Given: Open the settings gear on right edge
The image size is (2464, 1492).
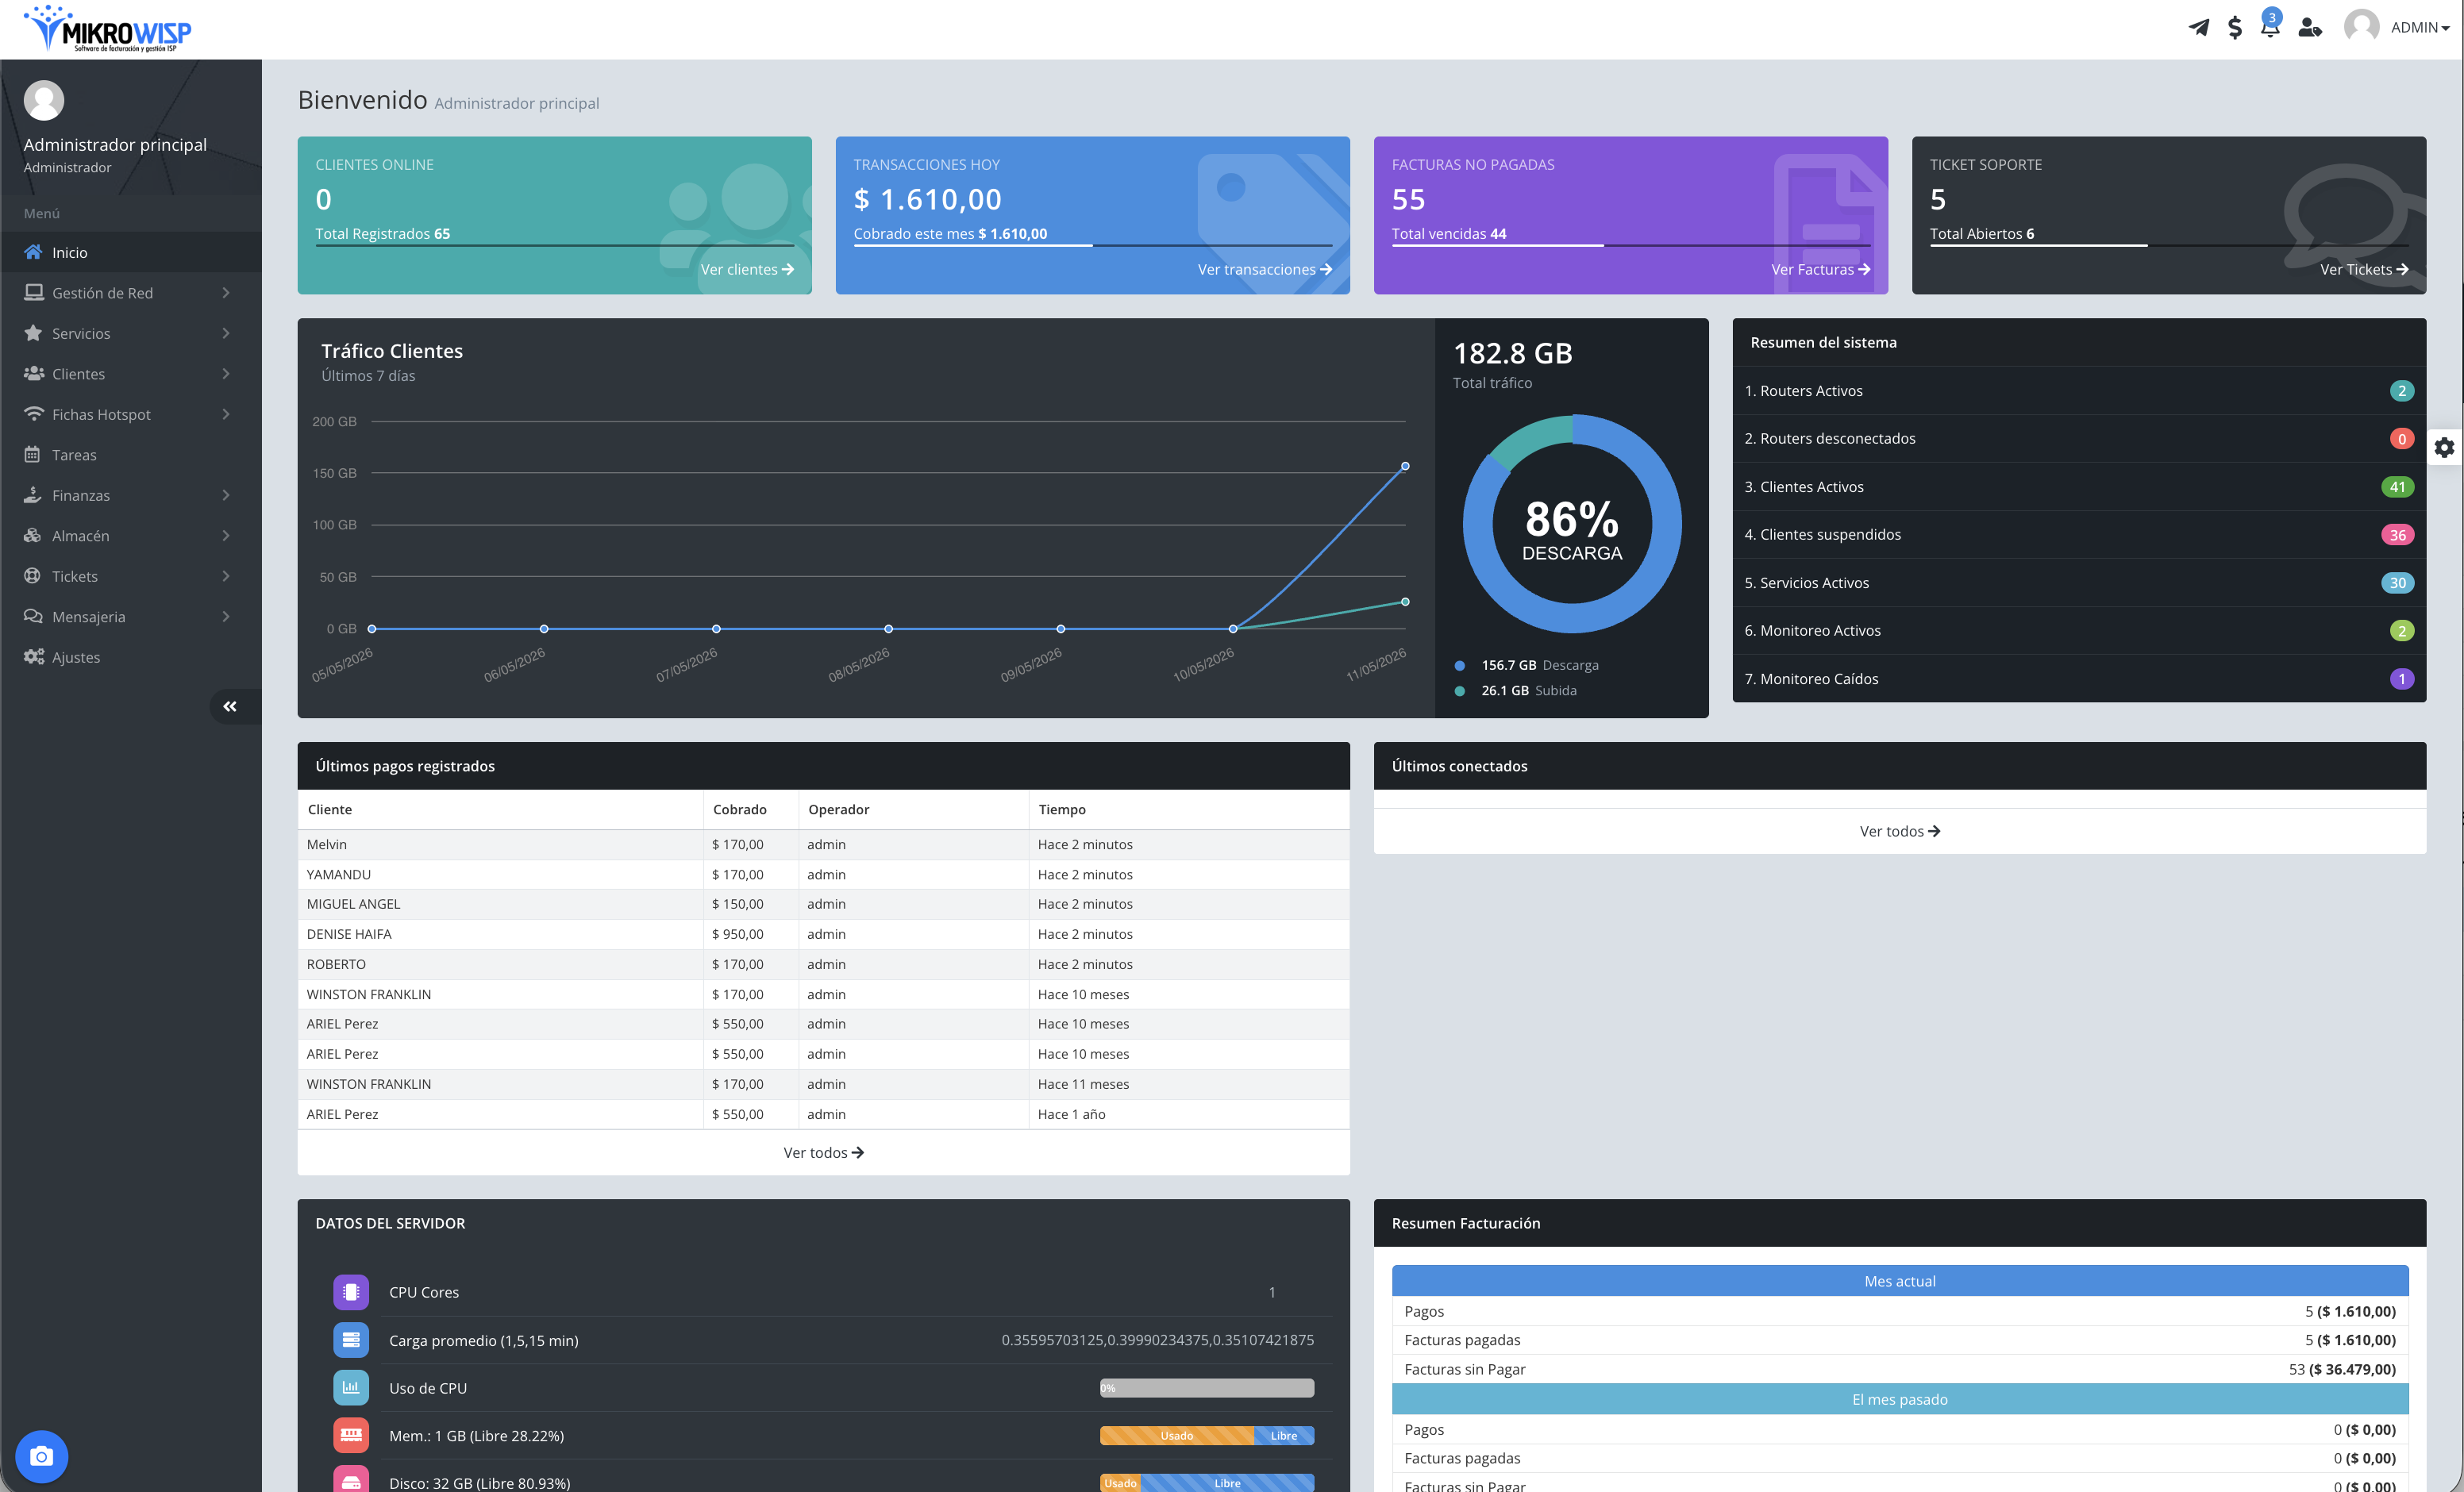Looking at the screenshot, I should 2444,447.
